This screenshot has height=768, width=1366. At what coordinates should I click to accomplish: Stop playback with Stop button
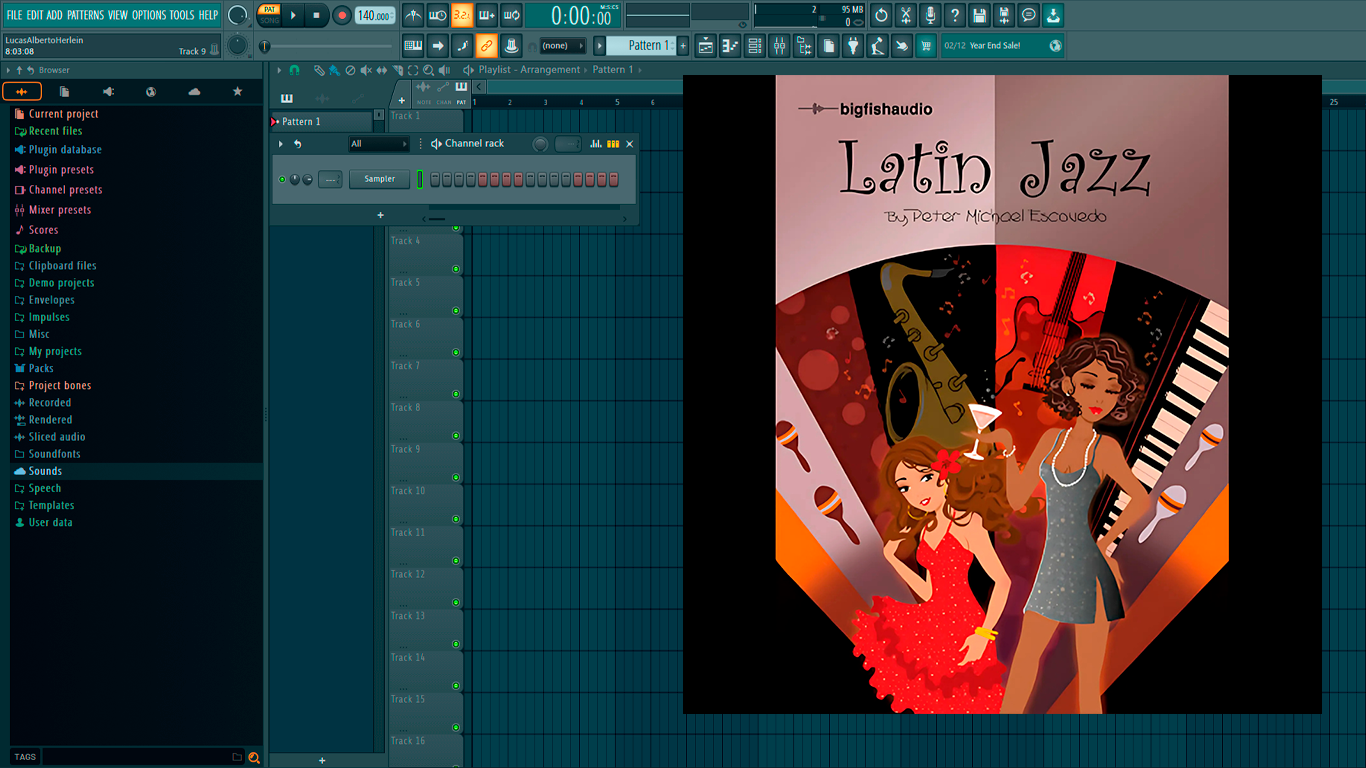[x=316, y=15]
